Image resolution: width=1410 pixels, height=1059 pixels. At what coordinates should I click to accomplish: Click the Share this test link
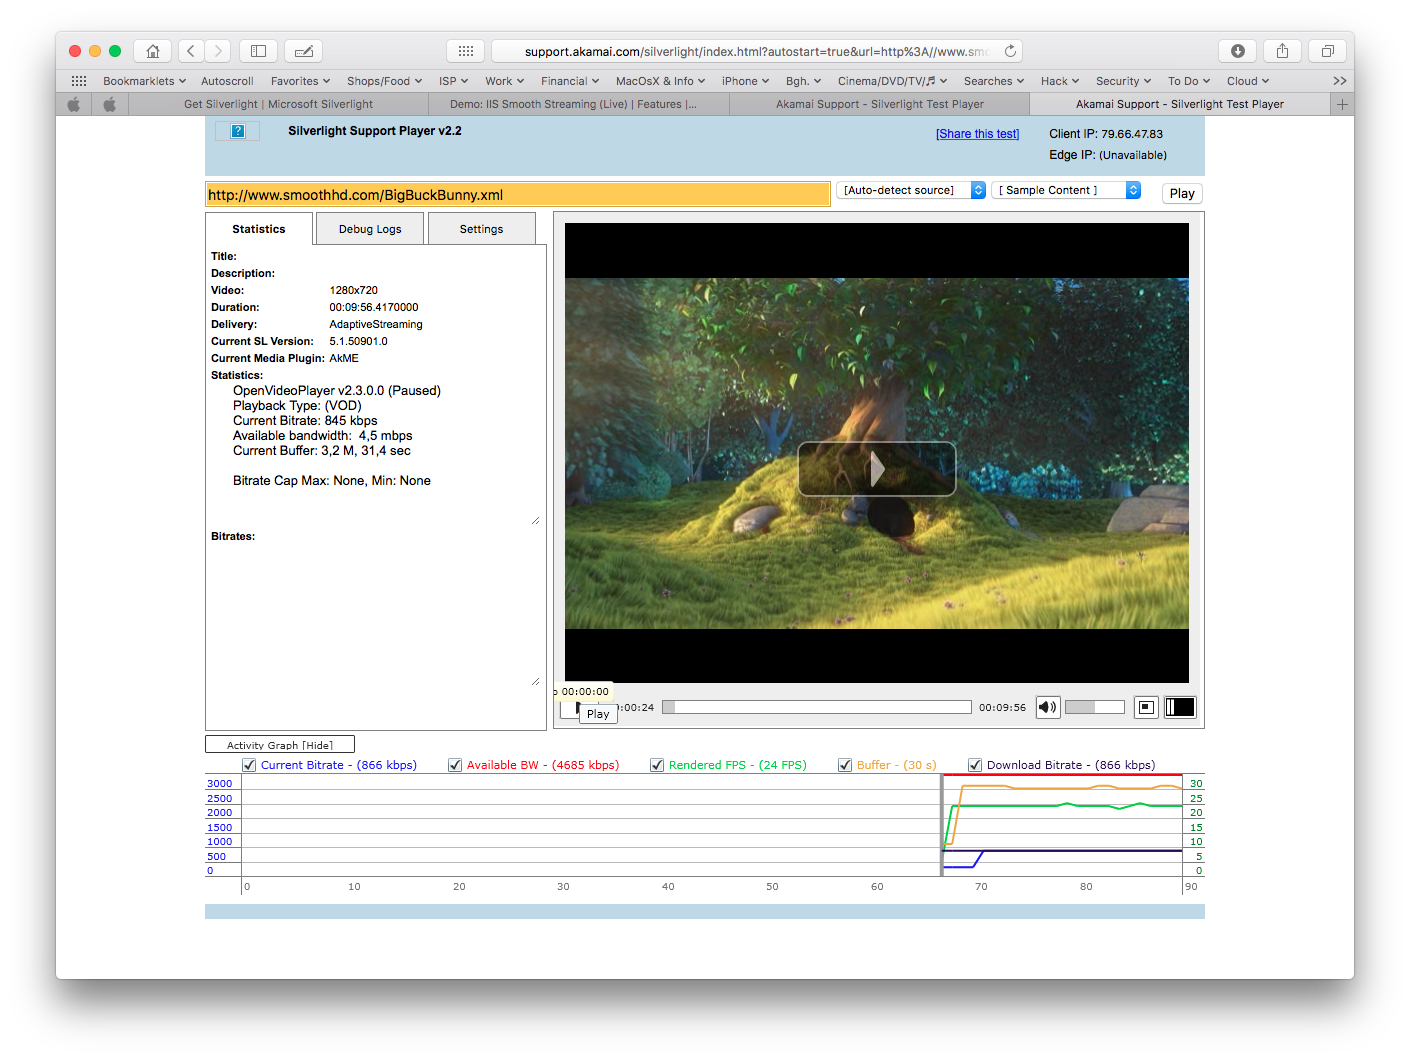(977, 134)
